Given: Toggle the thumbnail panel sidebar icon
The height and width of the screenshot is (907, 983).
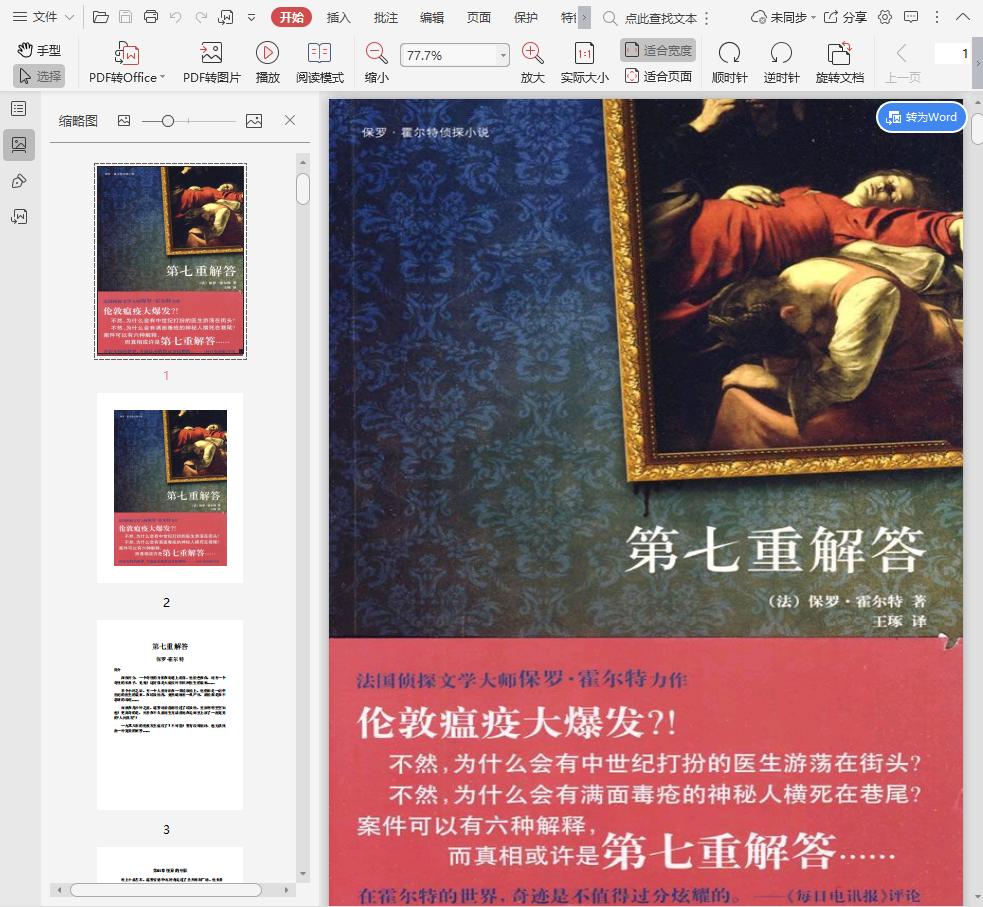Looking at the screenshot, I should tap(19, 145).
